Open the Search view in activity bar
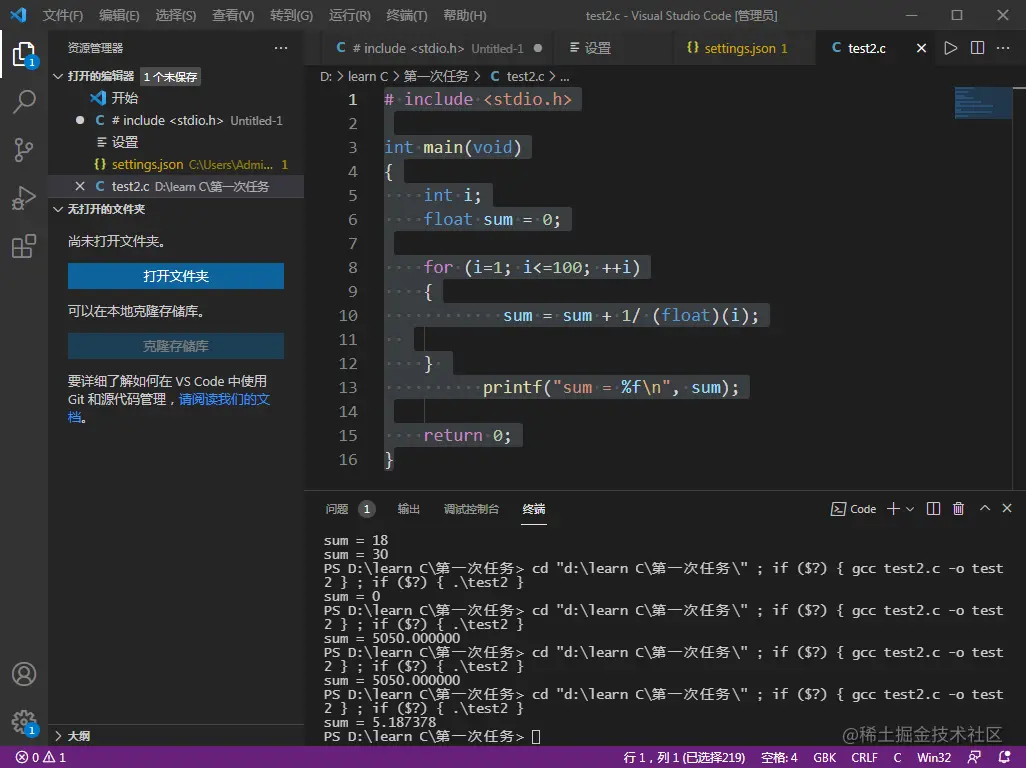 tap(24, 101)
